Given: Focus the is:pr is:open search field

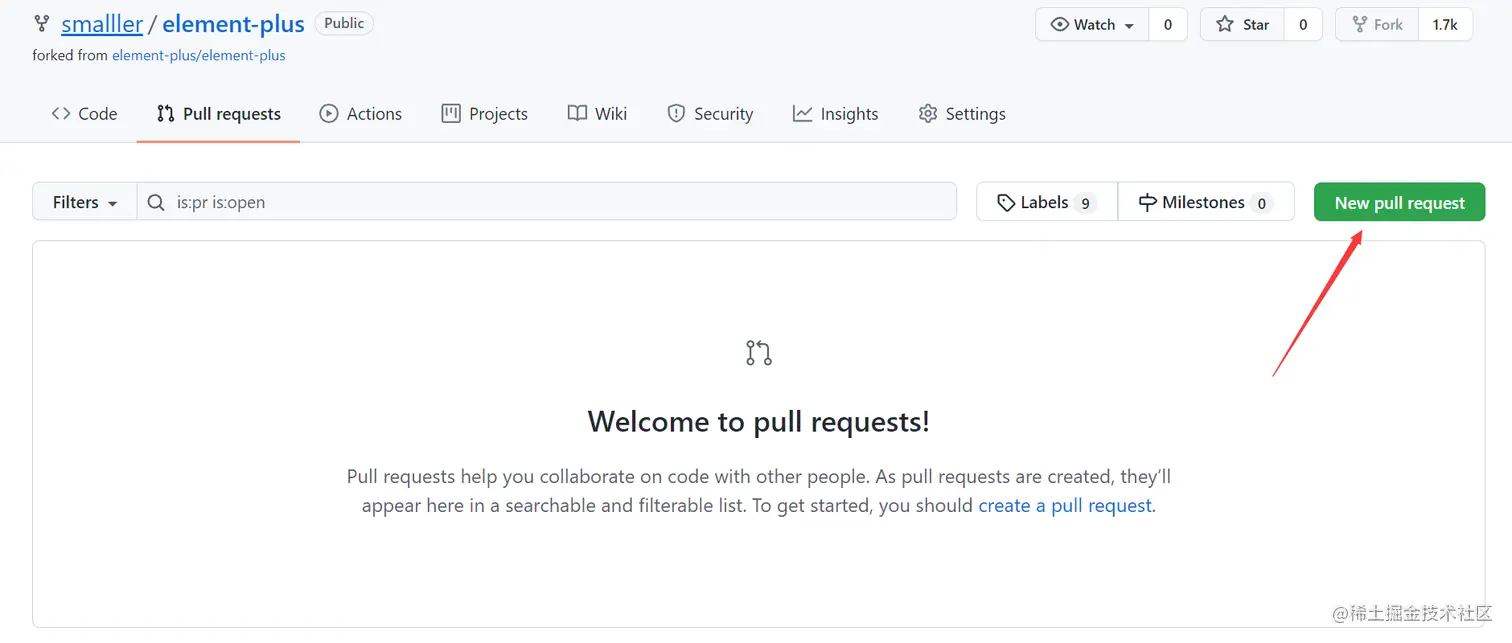Looking at the screenshot, I should [547, 202].
